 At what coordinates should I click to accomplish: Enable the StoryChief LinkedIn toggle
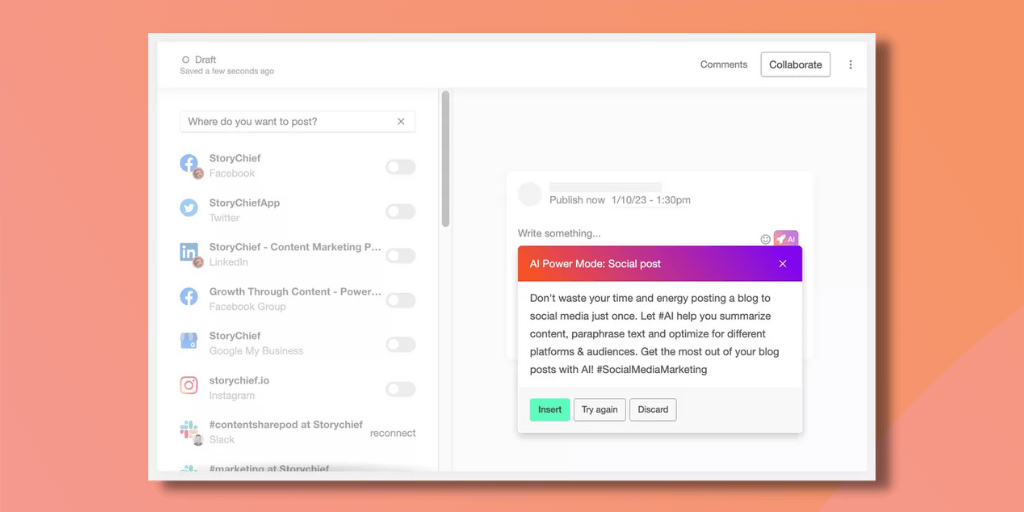[400, 256]
